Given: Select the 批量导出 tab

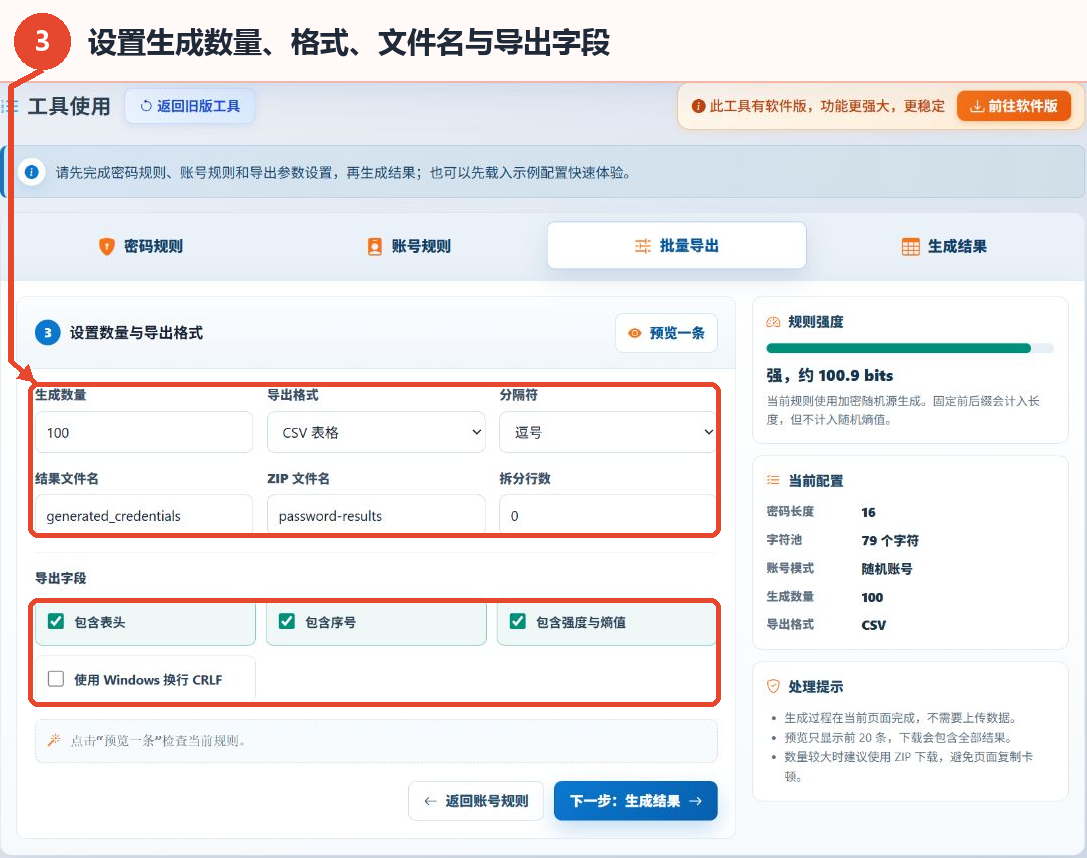Looking at the screenshot, I should pos(677,245).
